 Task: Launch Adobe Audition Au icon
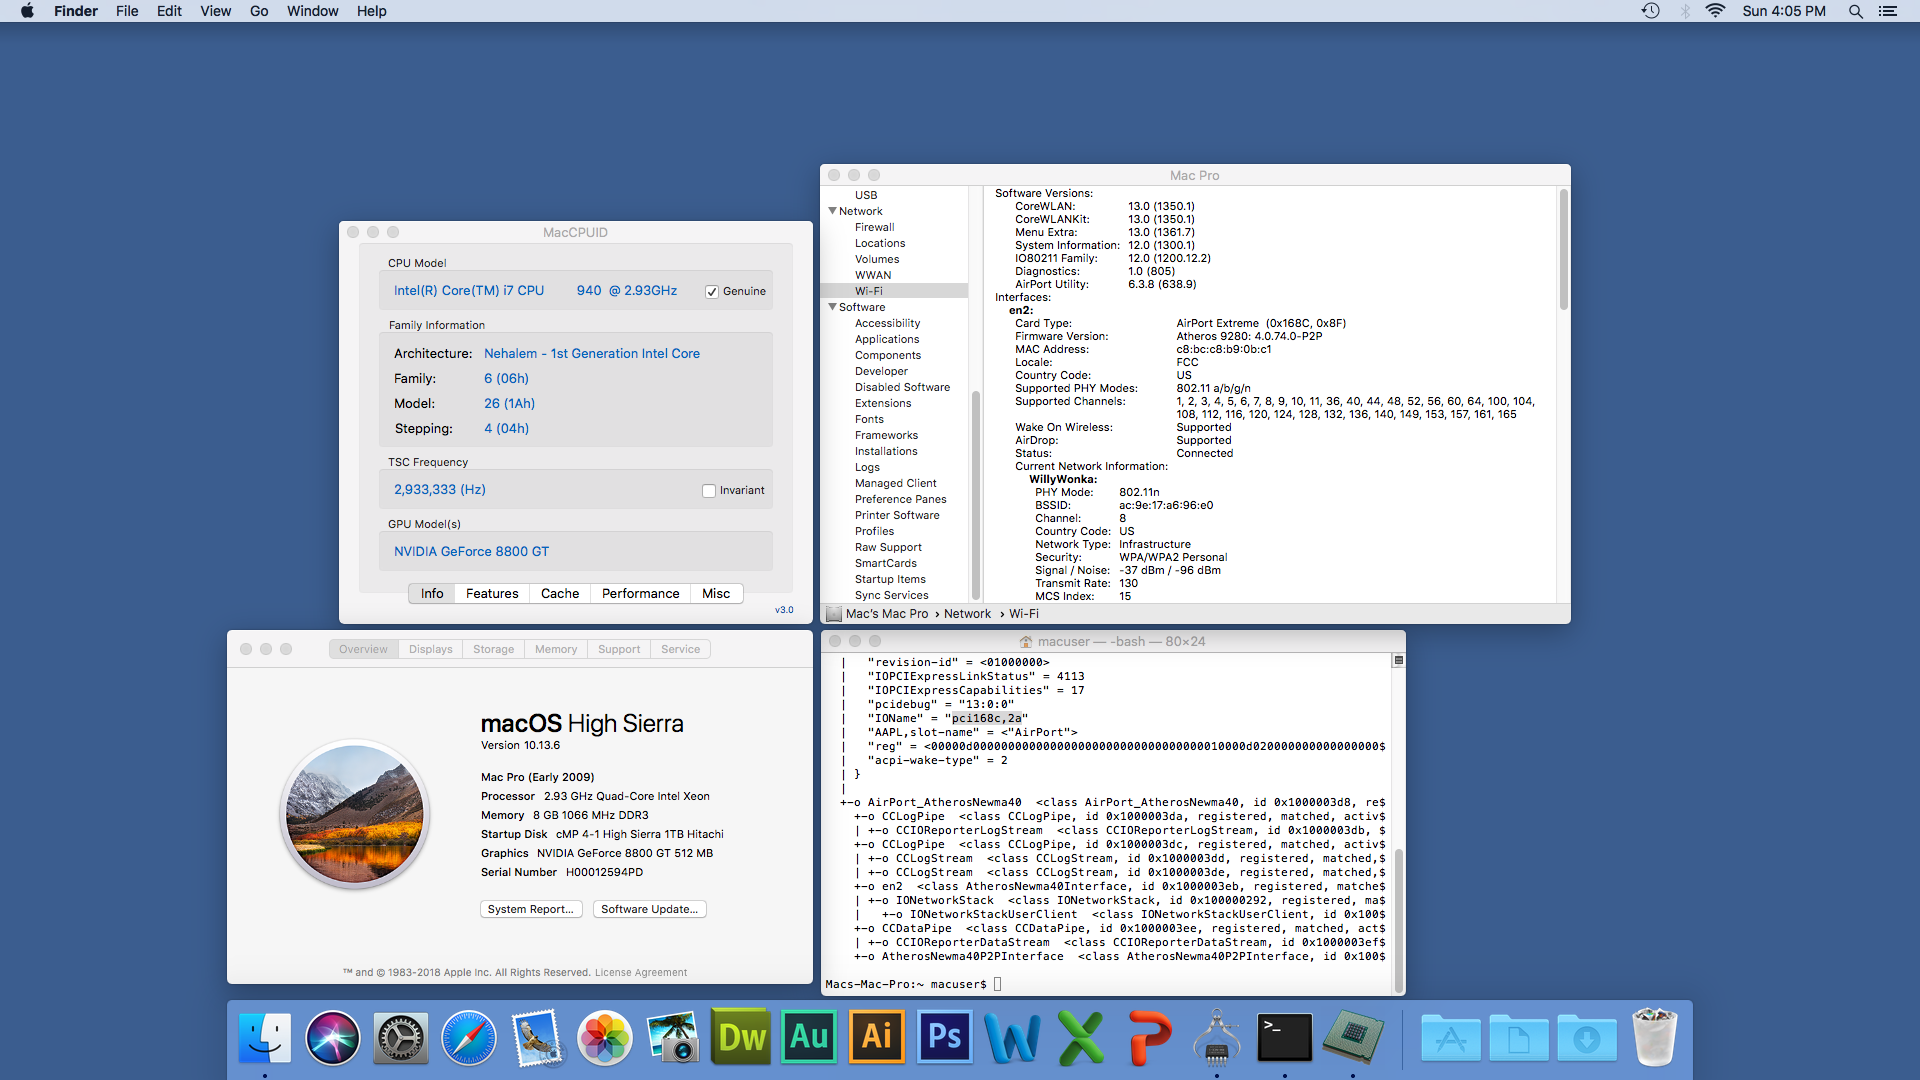[x=809, y=1038]
